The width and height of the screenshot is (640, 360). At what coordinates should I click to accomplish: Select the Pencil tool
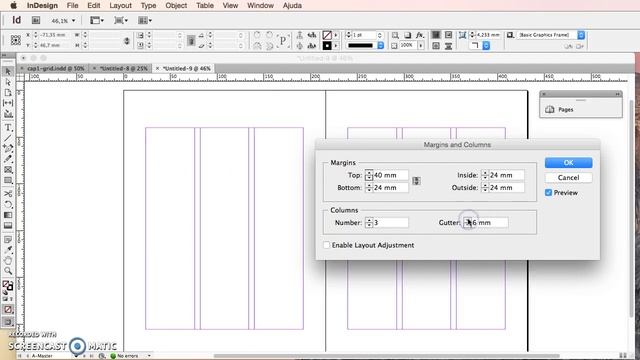coord(8,159)
